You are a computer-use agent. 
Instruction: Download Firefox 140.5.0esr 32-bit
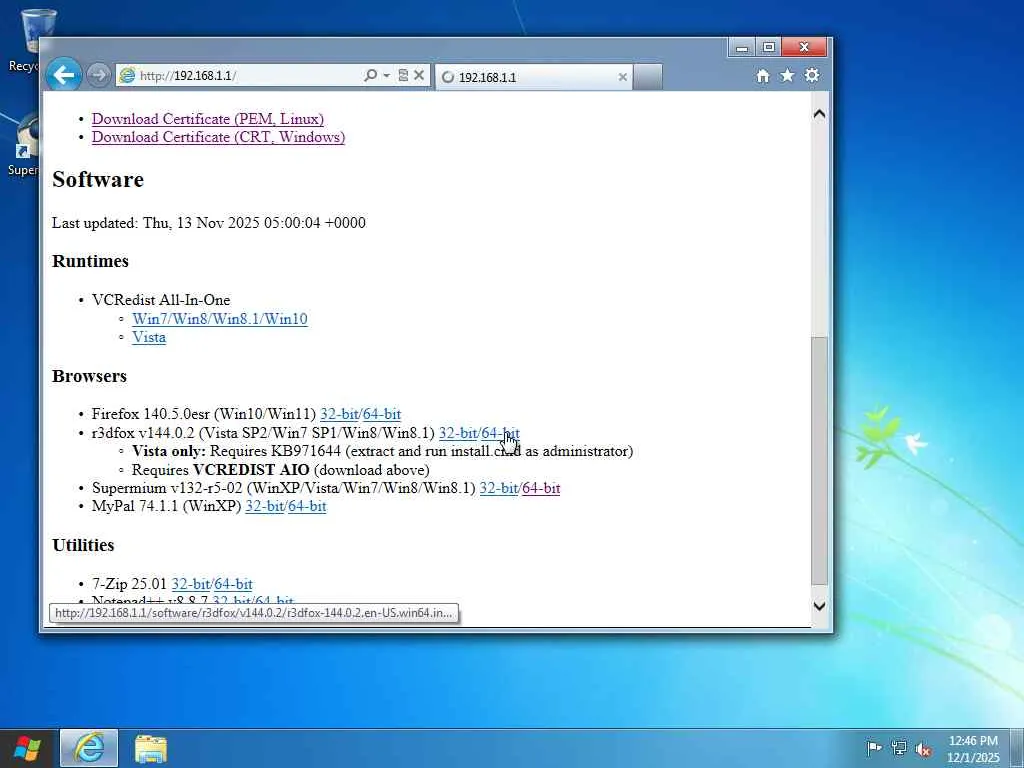339,414
